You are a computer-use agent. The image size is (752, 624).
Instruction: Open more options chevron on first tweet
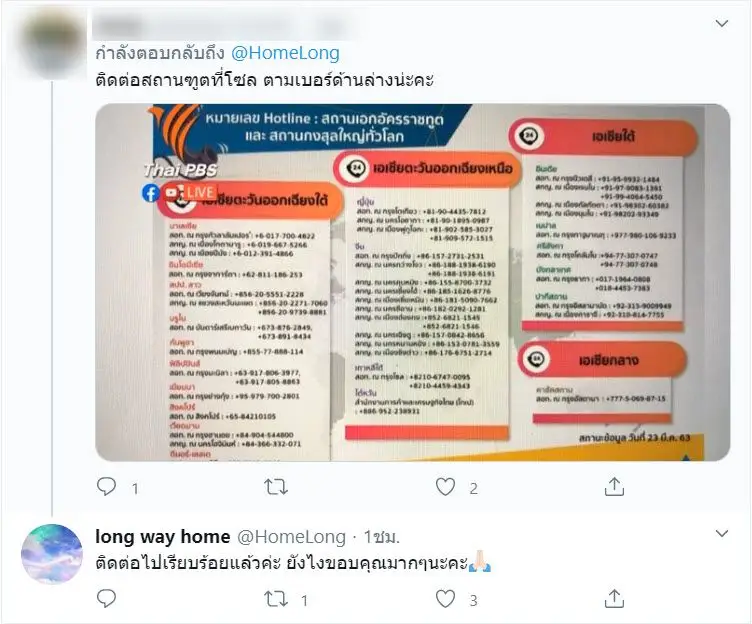pyautogui.click(x=722, y=23)
